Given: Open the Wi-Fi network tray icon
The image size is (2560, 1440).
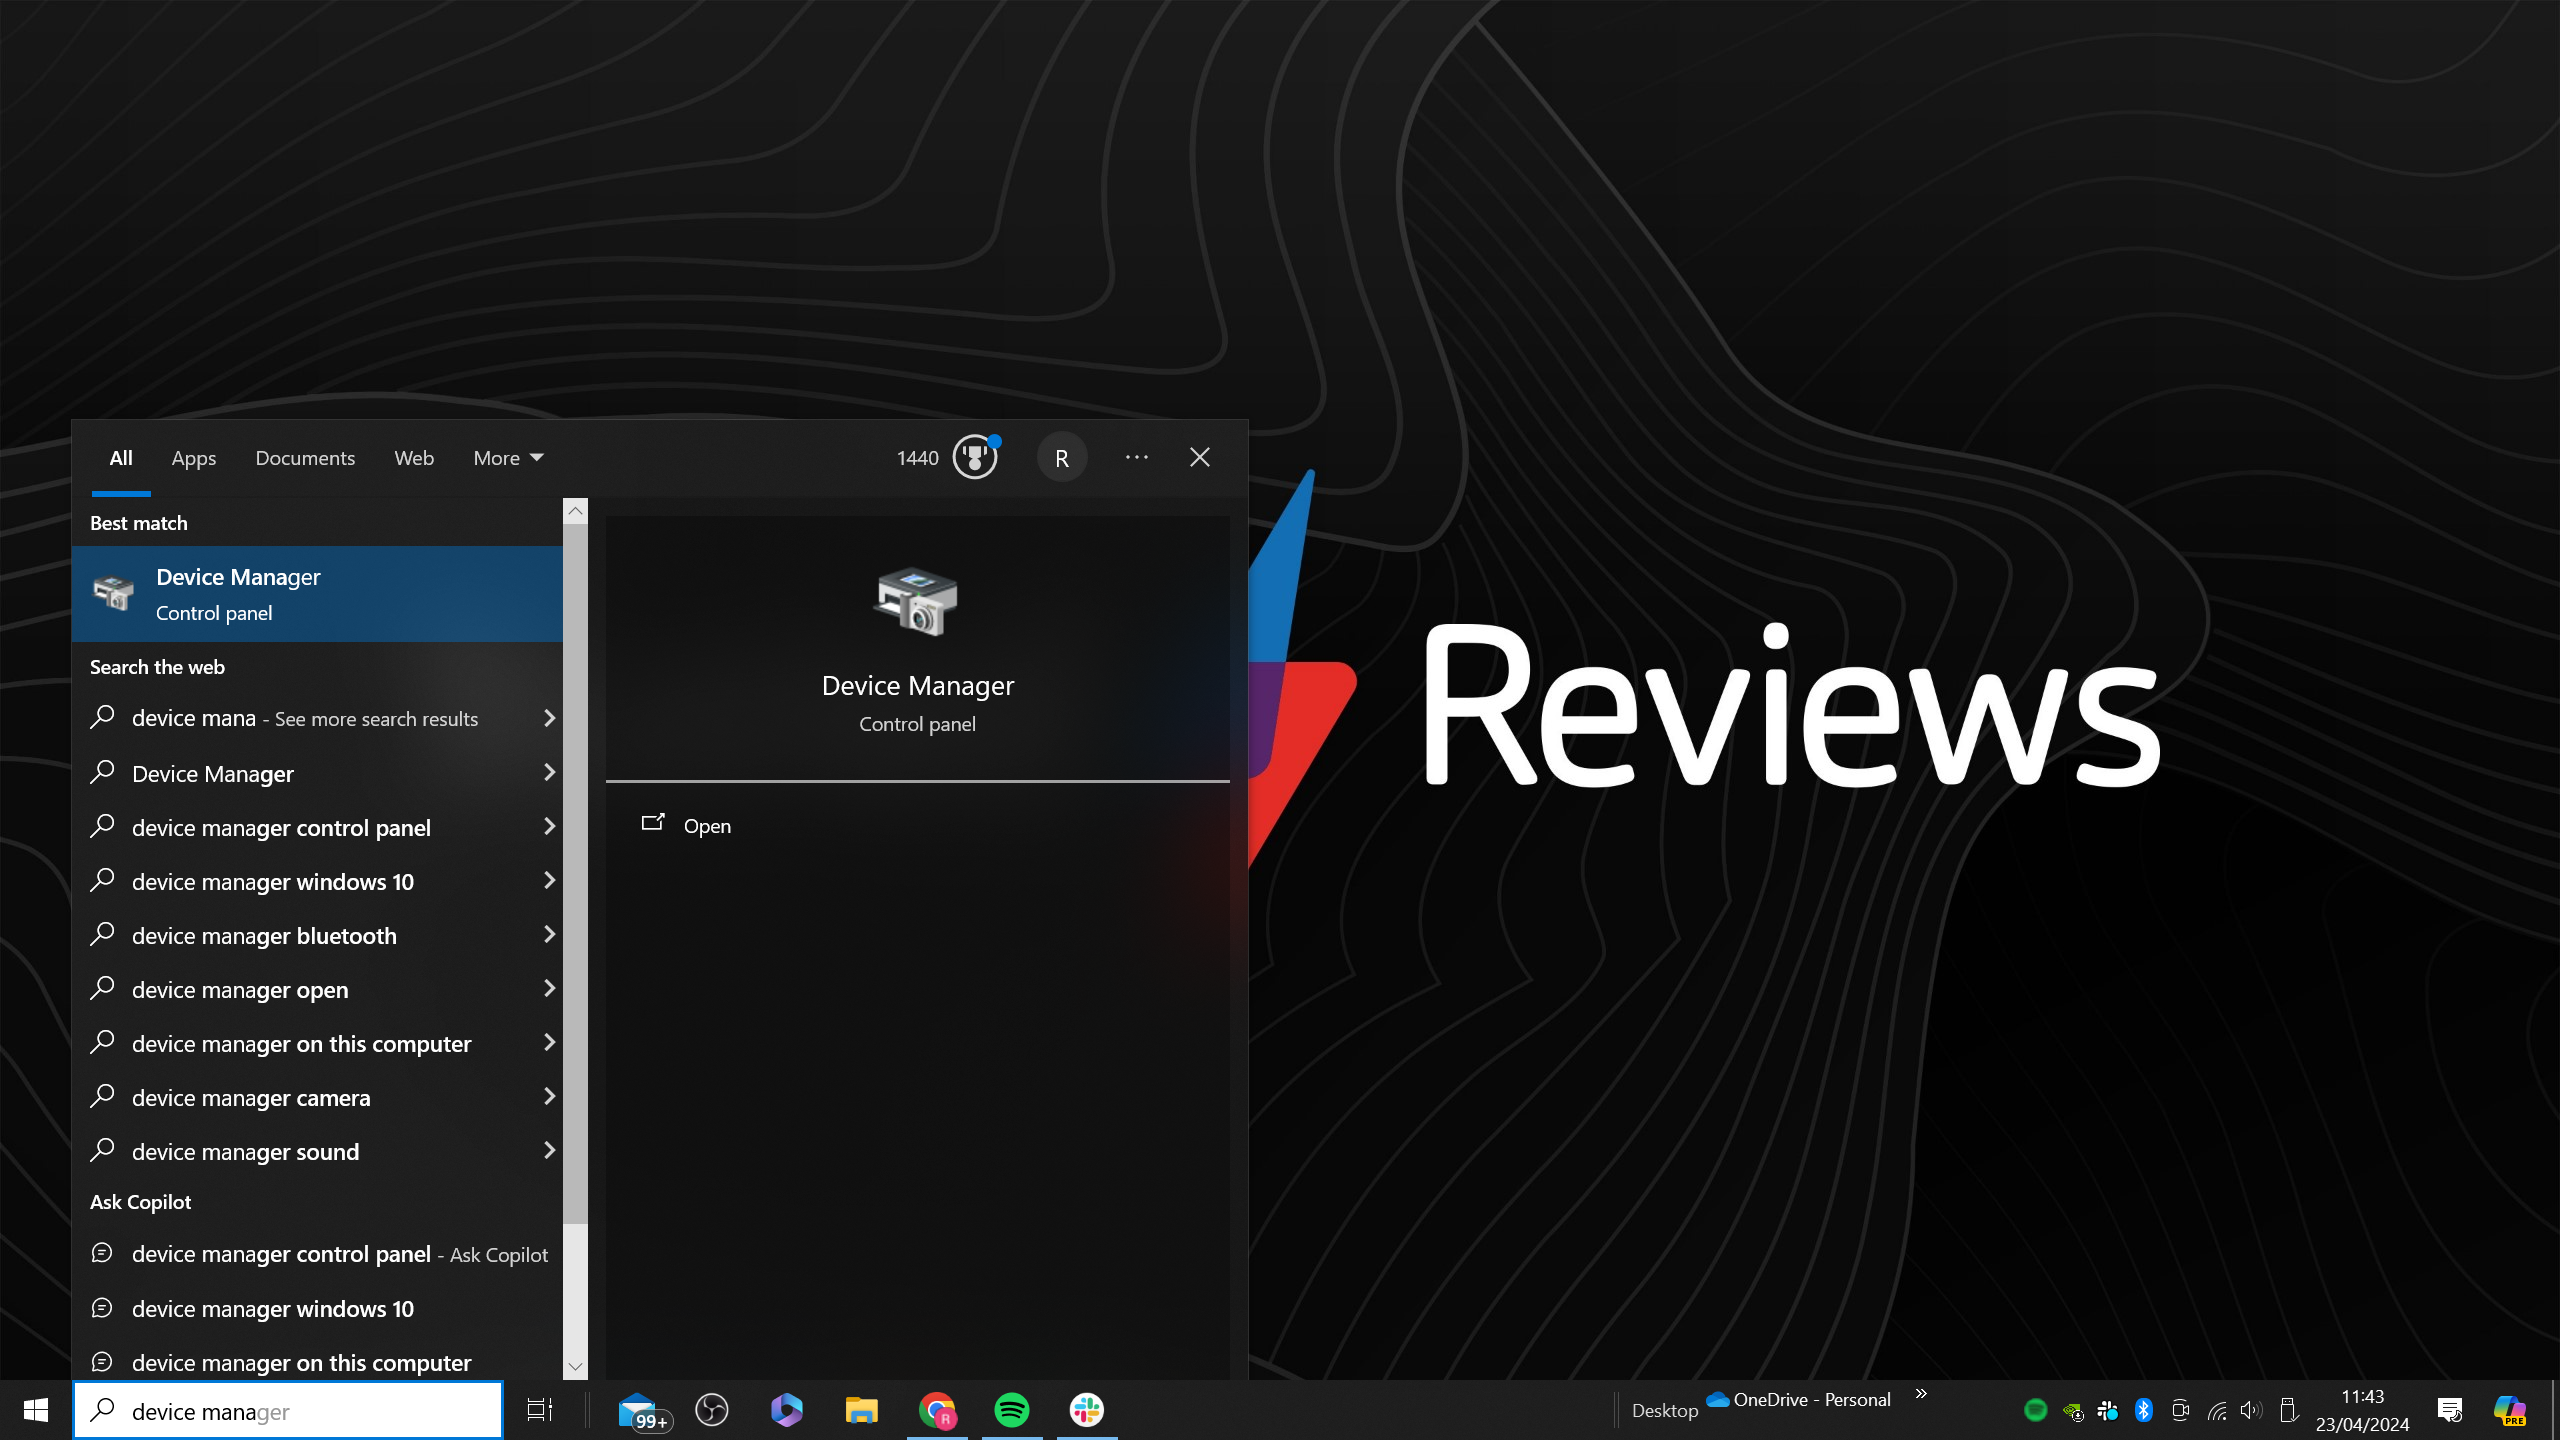Looking at the screenshot, I should [2217, 1411].
